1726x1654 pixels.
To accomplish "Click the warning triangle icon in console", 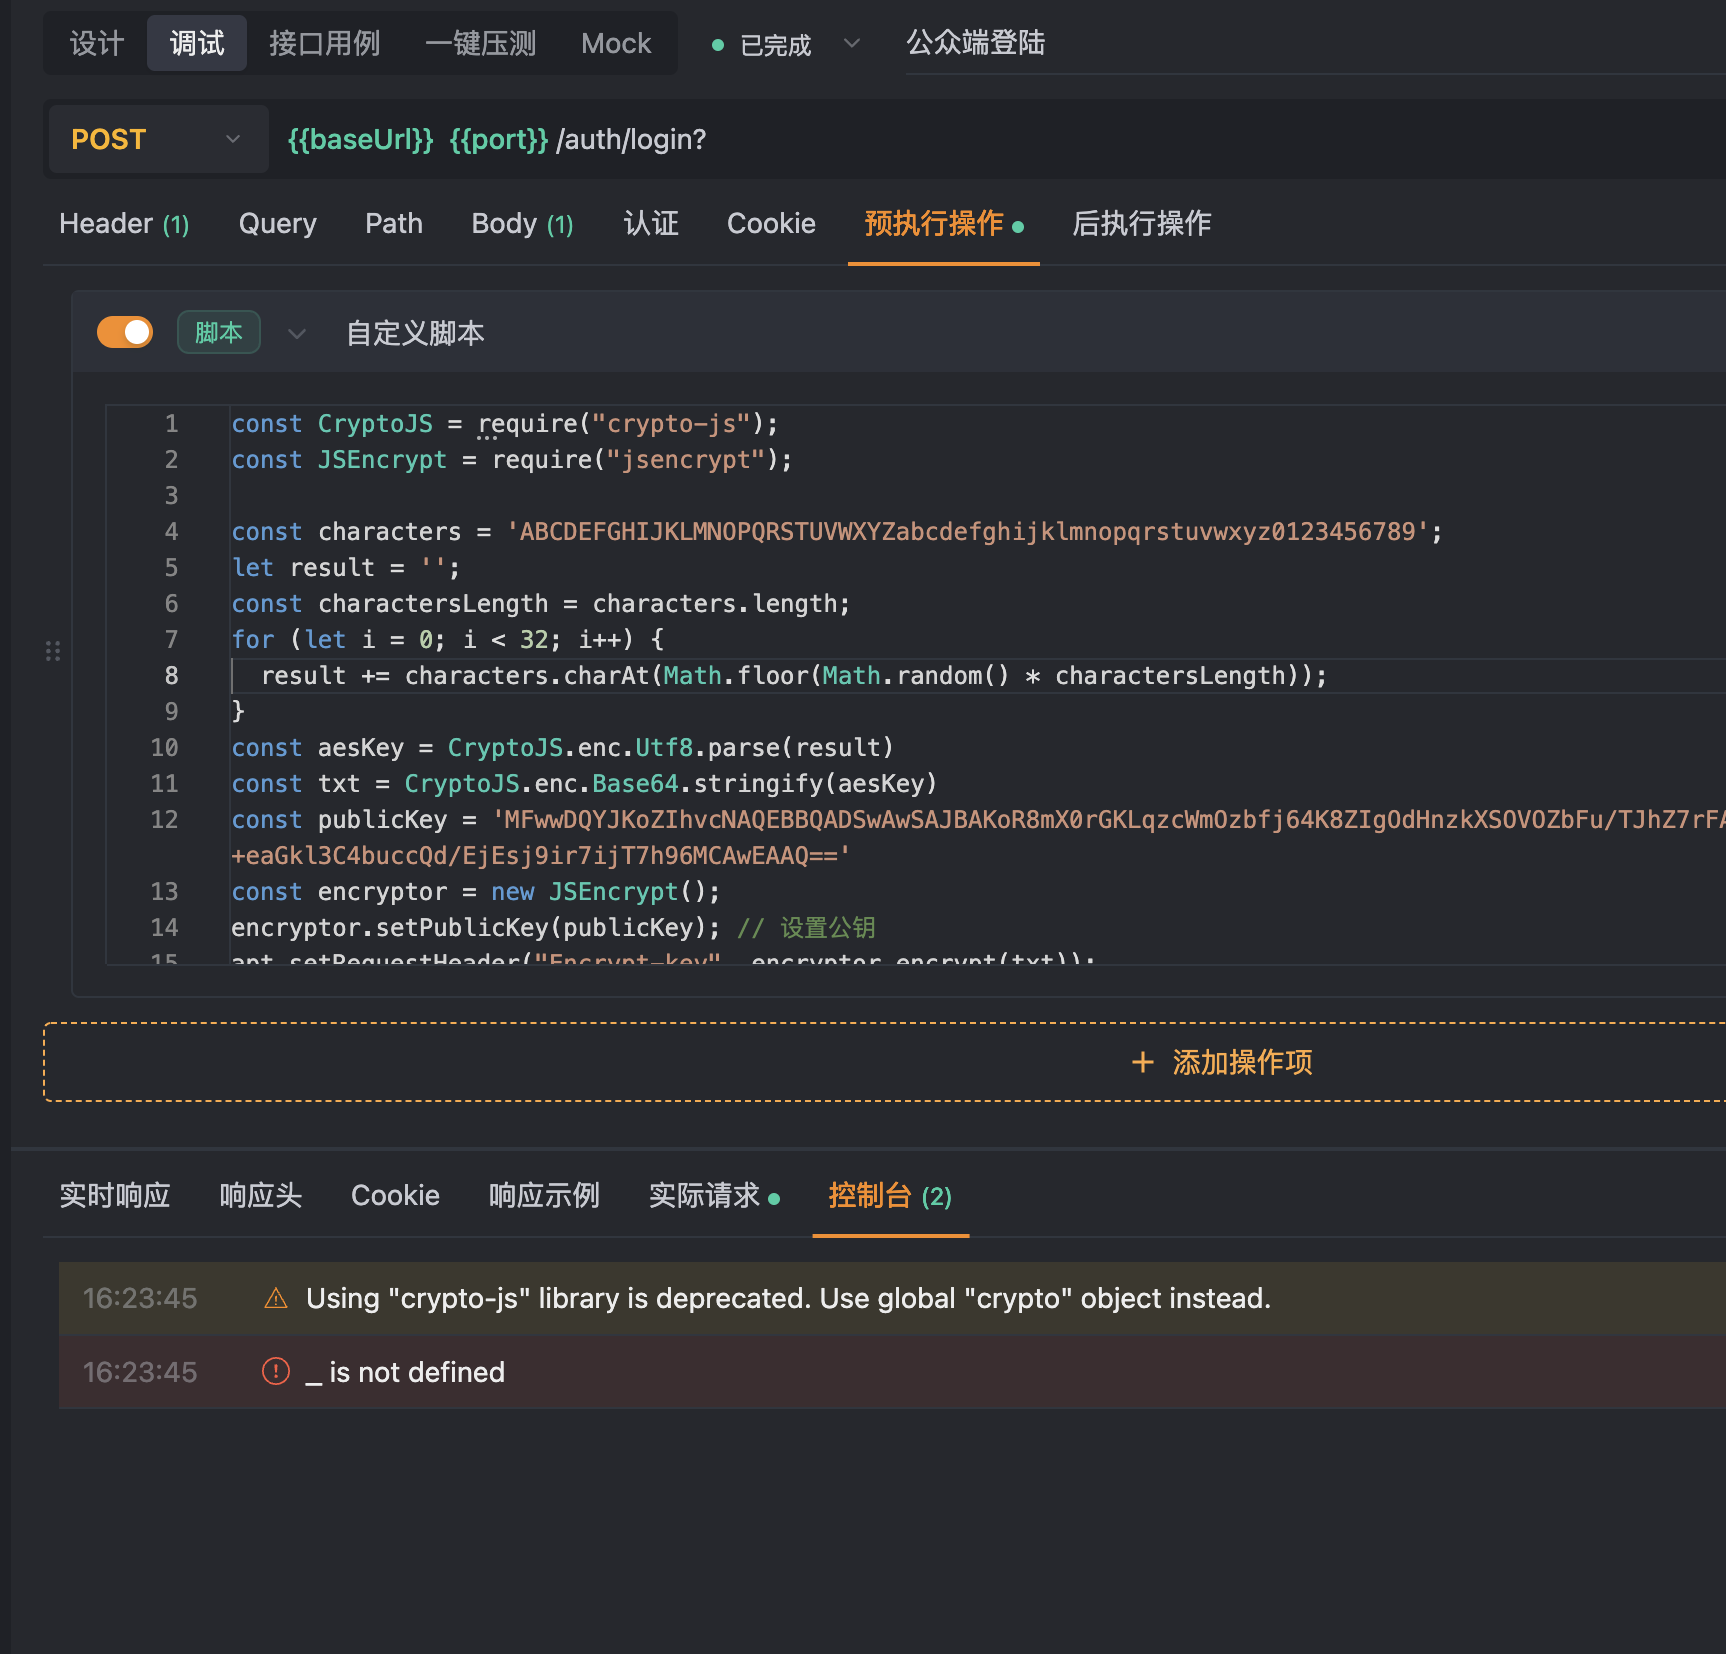I will point(275,1298).
